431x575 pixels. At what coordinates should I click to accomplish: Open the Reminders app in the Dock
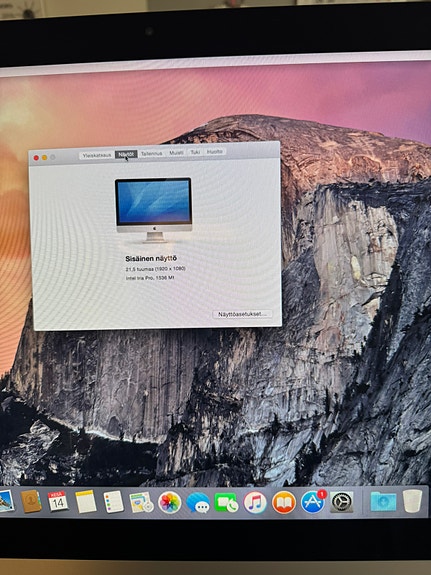114,502
